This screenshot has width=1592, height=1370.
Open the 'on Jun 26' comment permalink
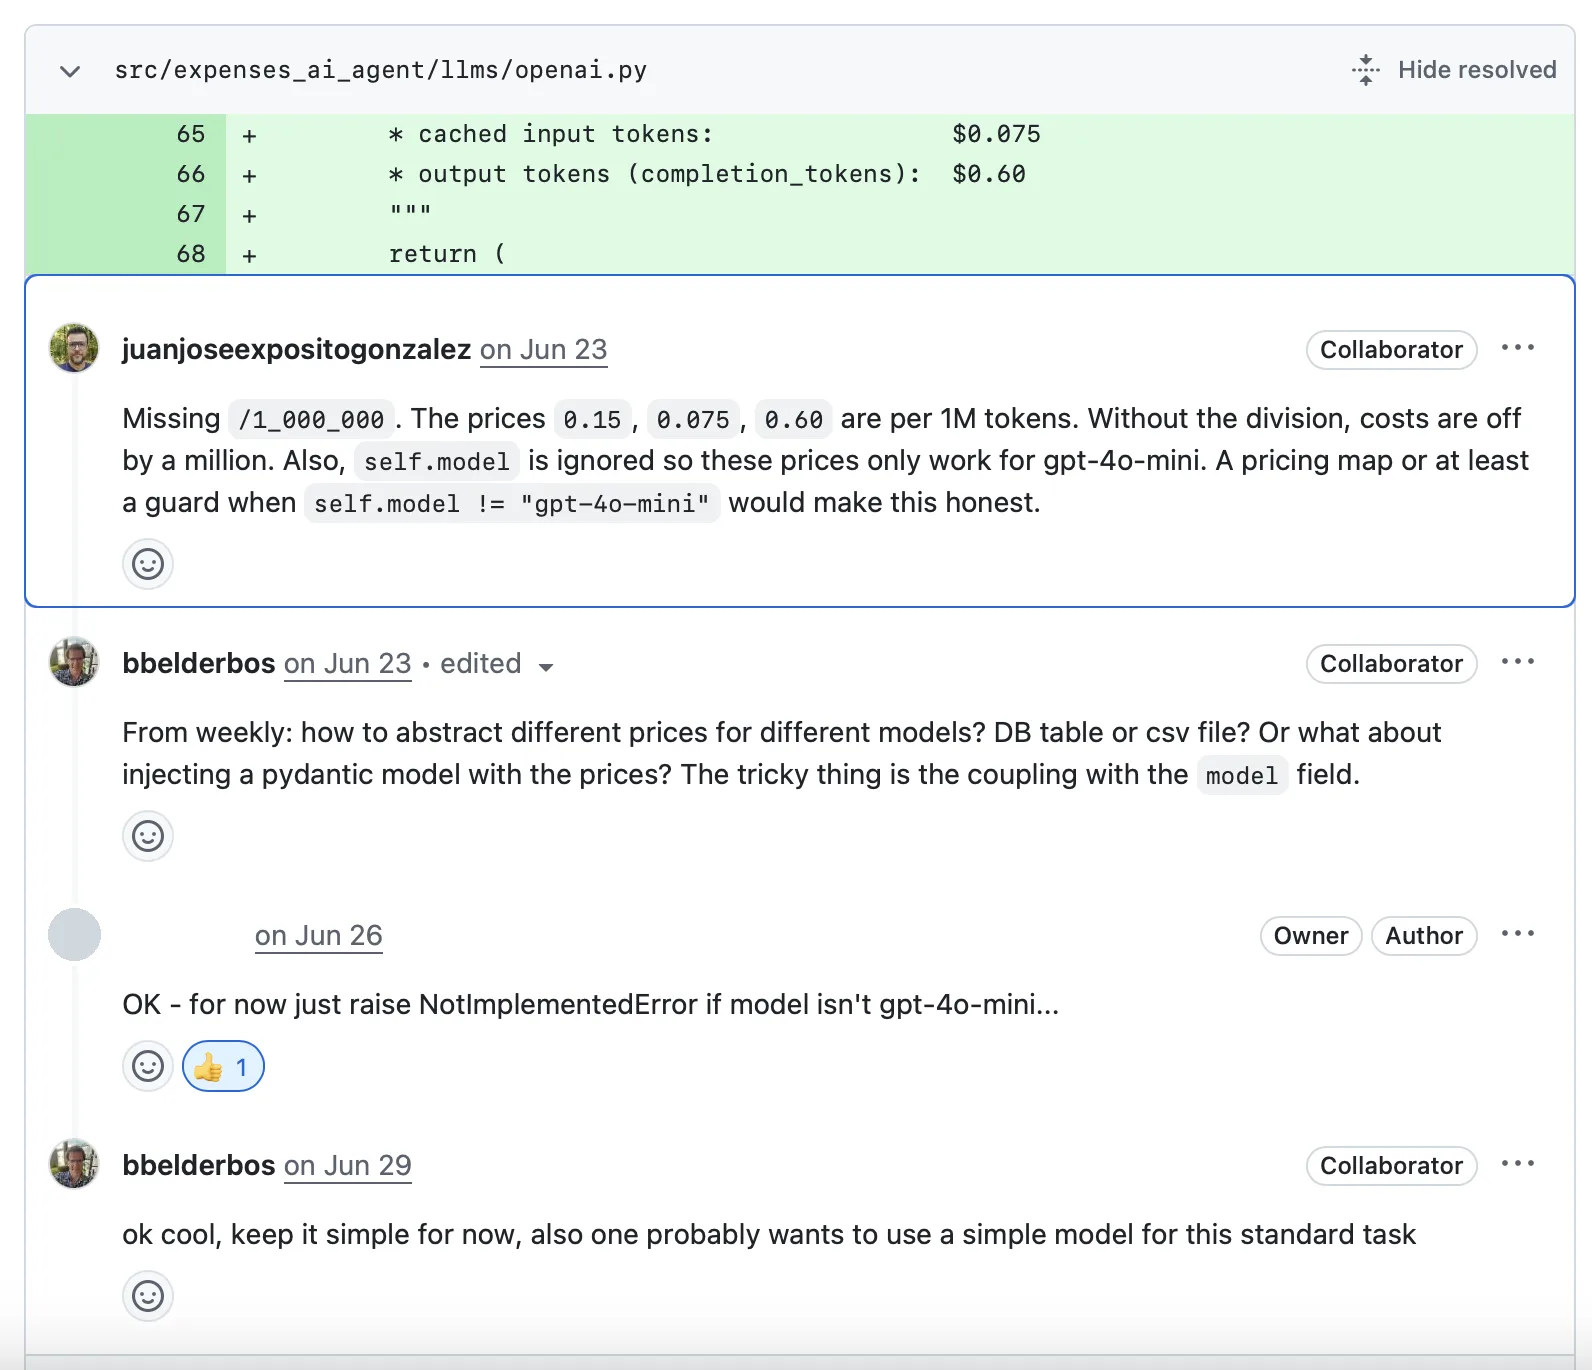319,936
